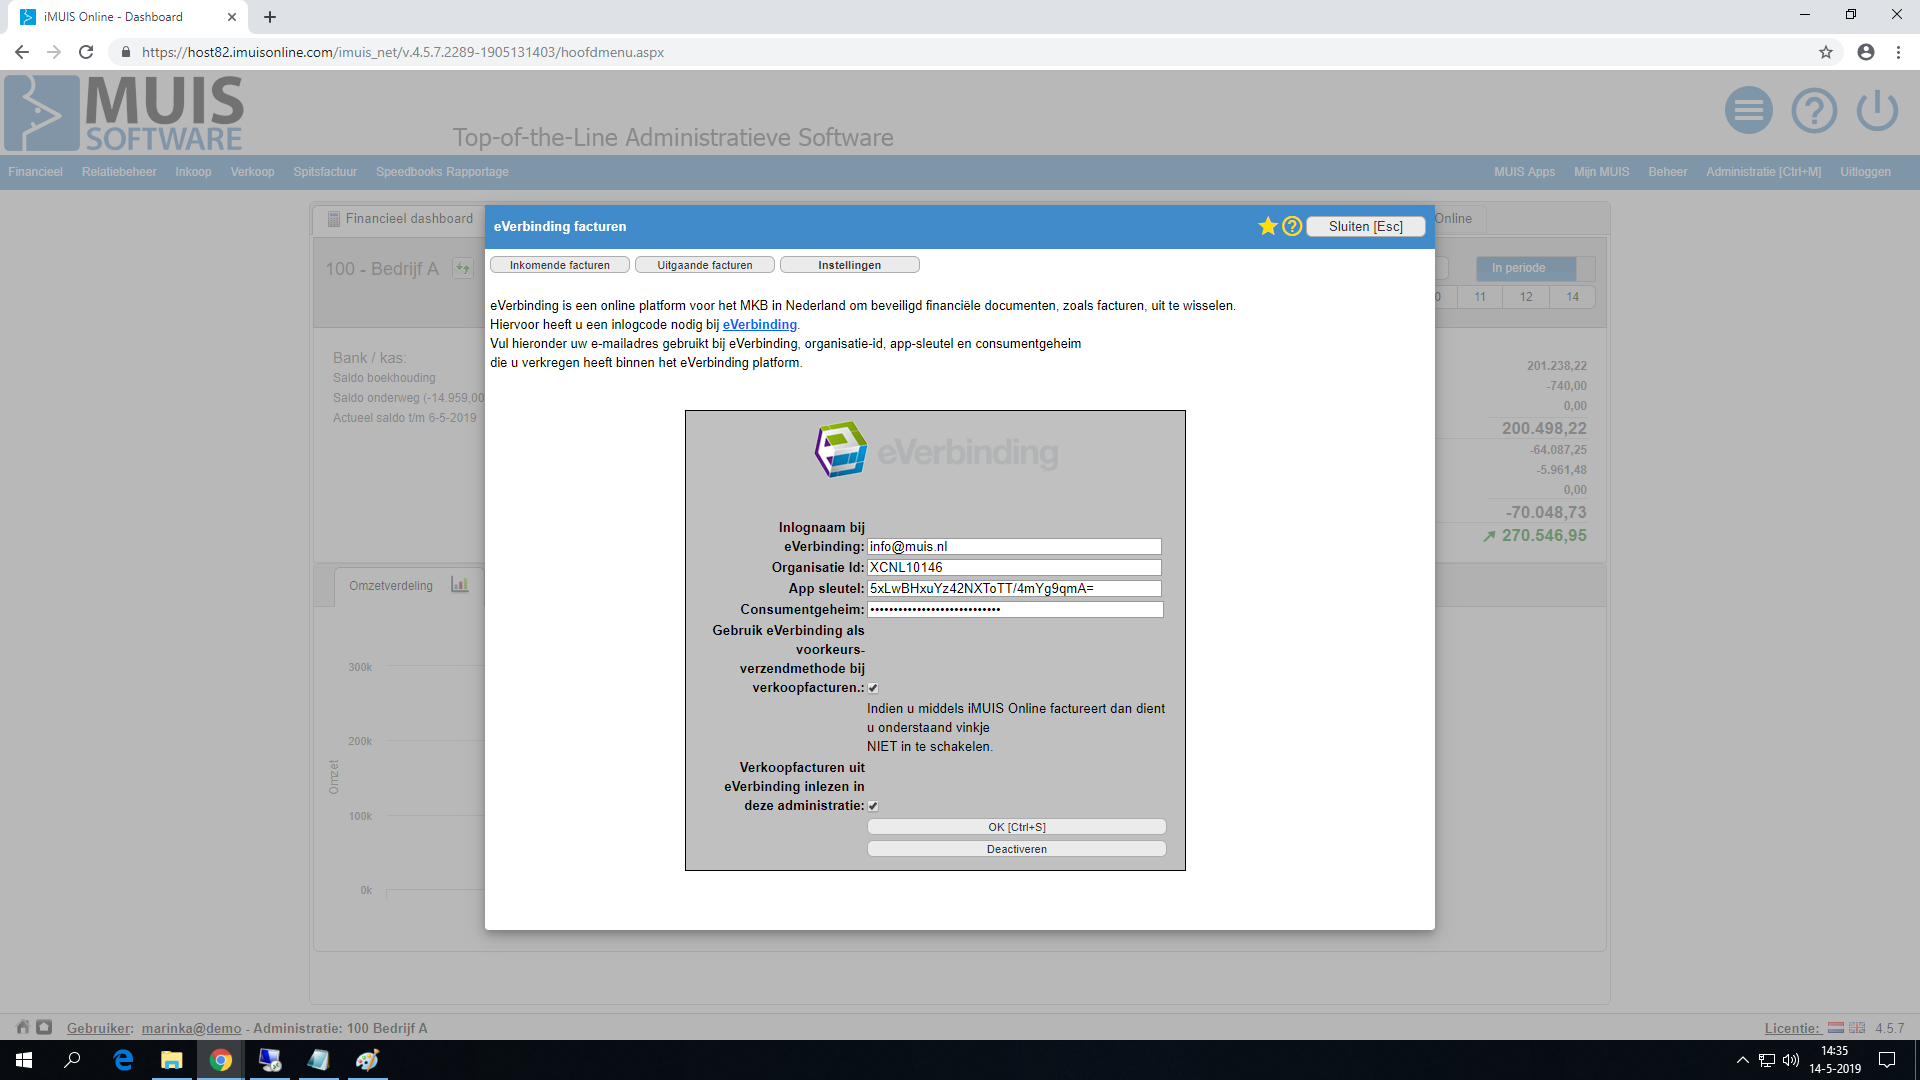
Task: Open the large help question mark icon
Action: click(1813, 110)
